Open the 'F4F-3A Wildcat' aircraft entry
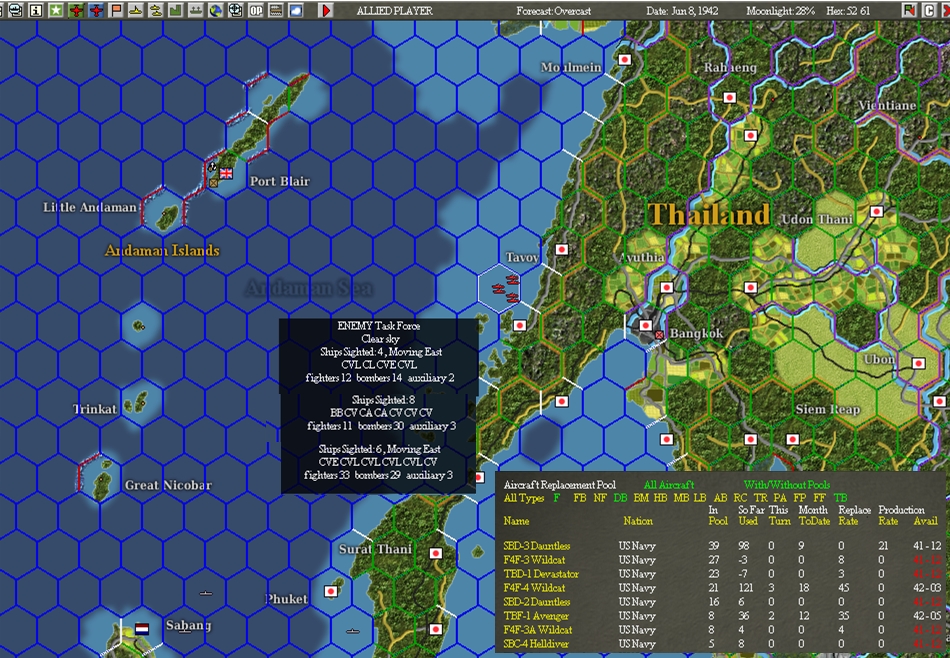Viewport: 950px width, 658px height. (538, 630)
